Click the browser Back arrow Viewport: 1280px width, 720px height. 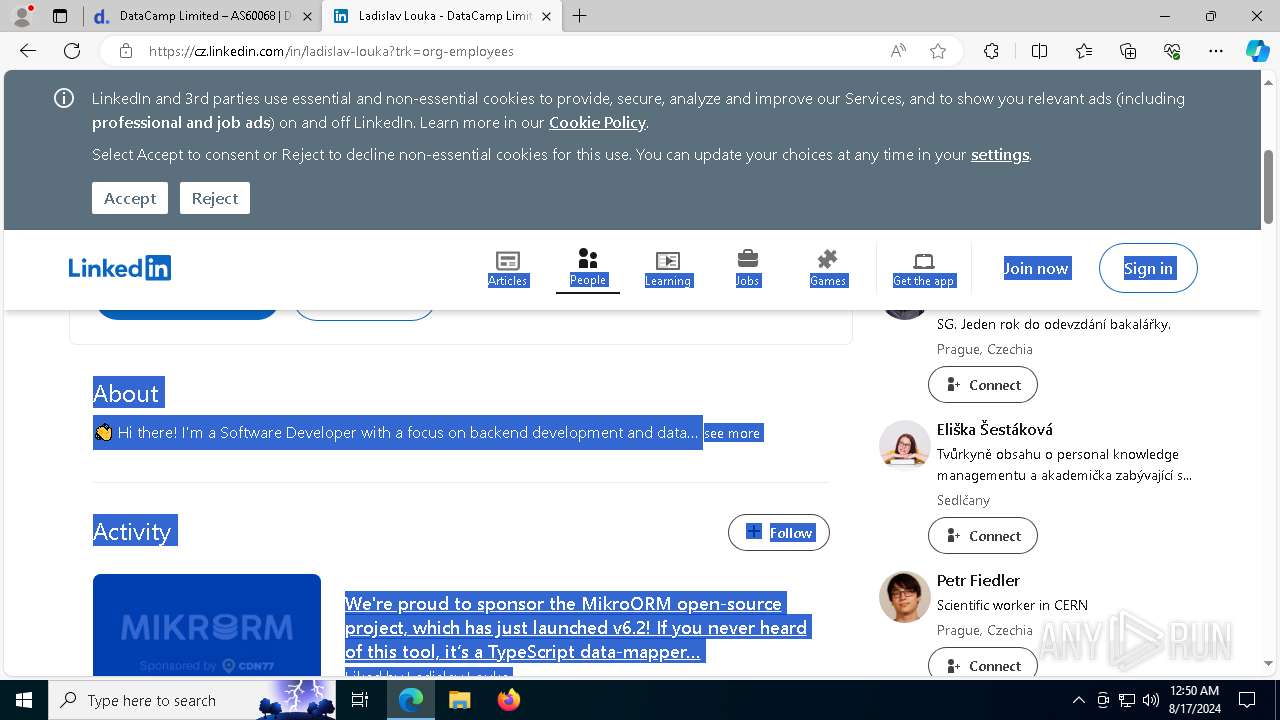click(28, 51)
